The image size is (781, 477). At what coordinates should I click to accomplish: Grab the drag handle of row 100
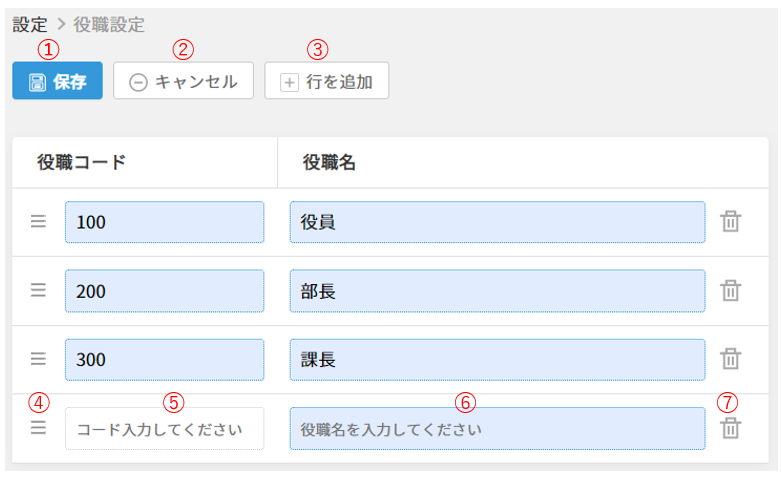[x=38, y=222]
